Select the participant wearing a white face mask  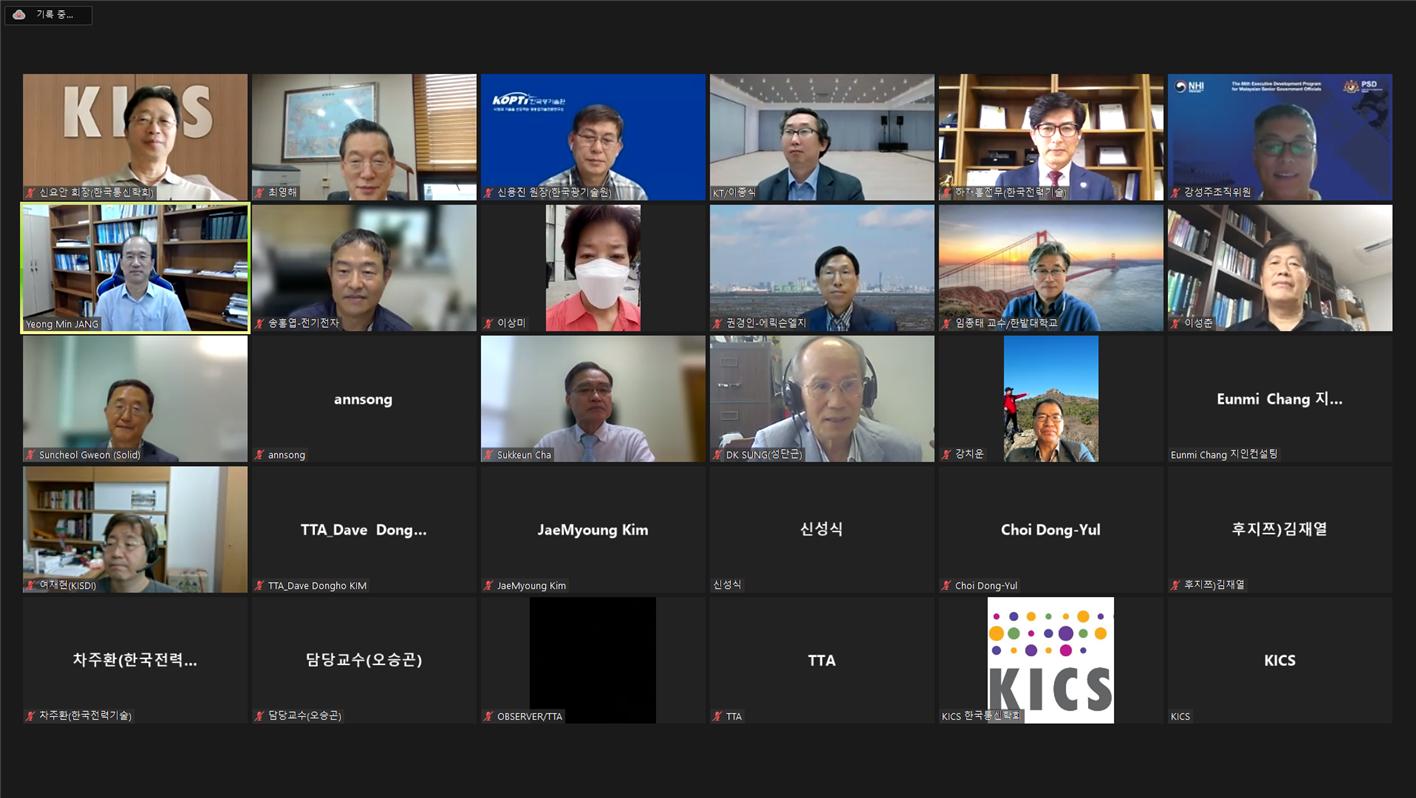point(593,268)
